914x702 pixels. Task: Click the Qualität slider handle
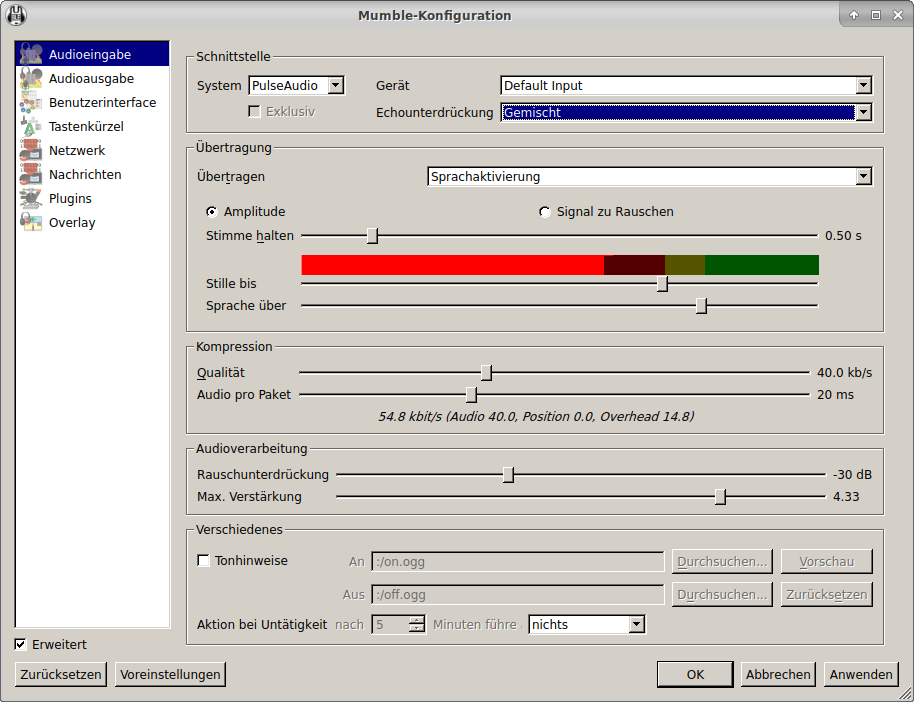487,373
